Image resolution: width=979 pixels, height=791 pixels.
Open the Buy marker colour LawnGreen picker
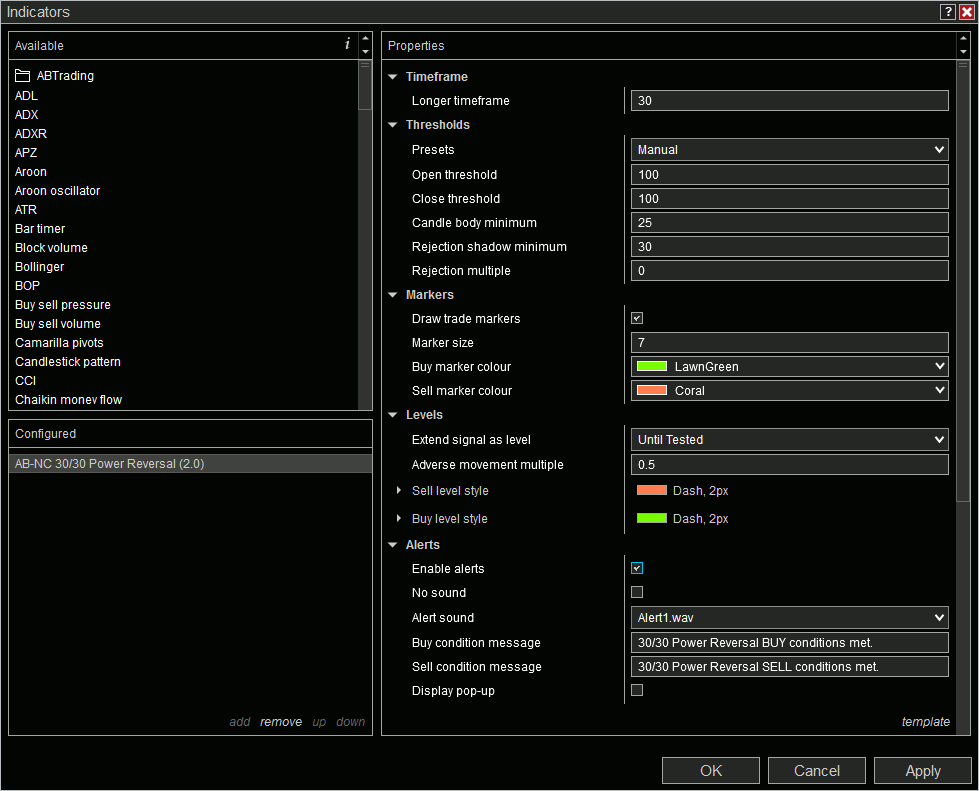click(x=789, y=367)
